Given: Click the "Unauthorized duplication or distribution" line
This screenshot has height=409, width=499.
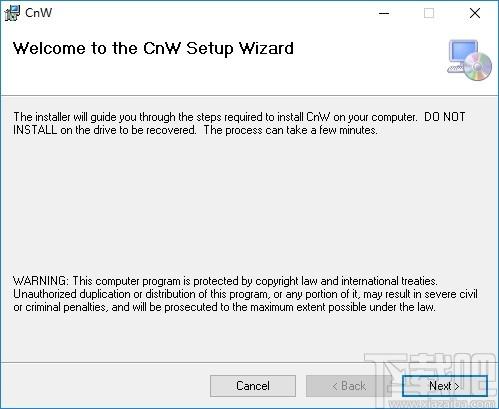Looking at the screenshot, I should click(x=245, y=294).
